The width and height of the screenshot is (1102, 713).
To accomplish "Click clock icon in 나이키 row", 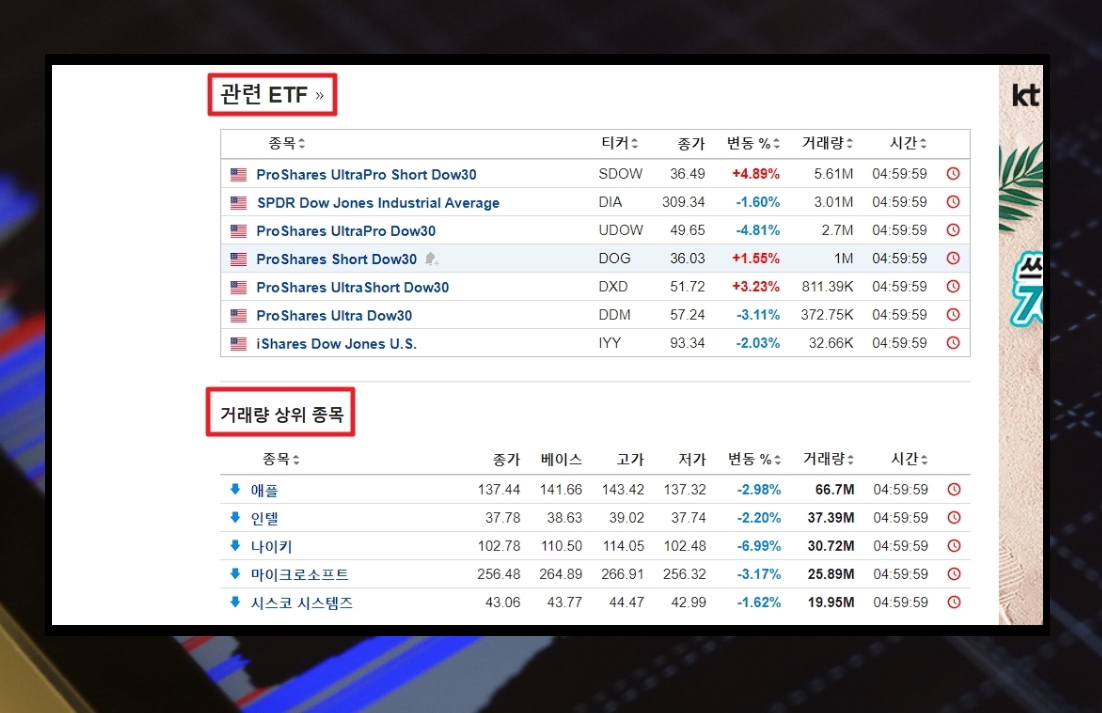I will [x=954, y=546].
